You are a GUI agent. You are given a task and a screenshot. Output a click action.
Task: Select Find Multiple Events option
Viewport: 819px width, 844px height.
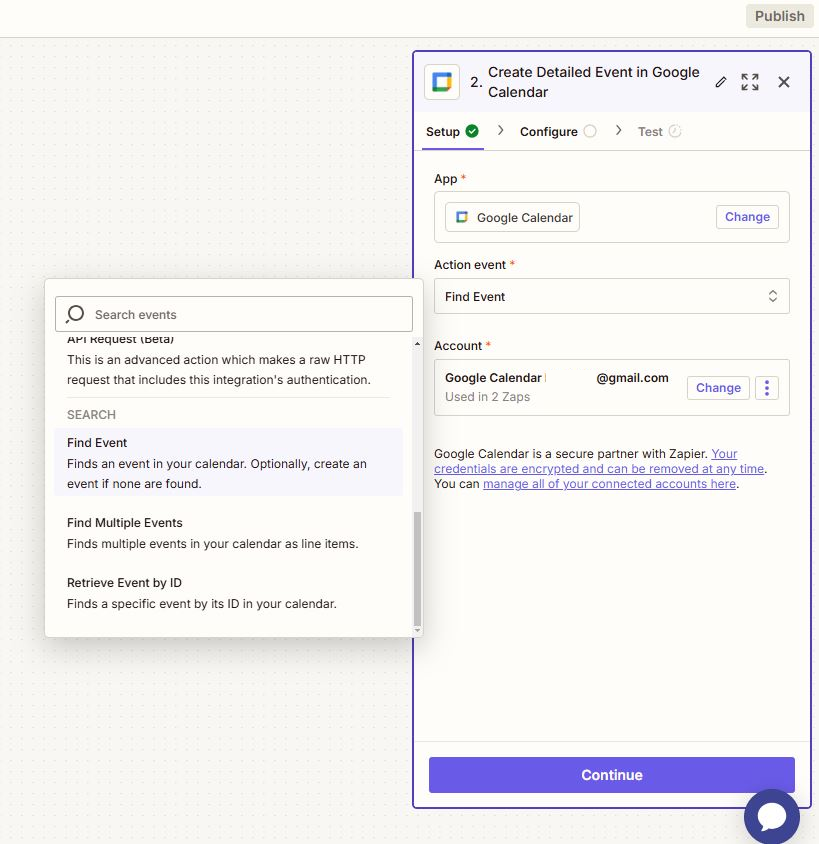(x=229, y=533)
